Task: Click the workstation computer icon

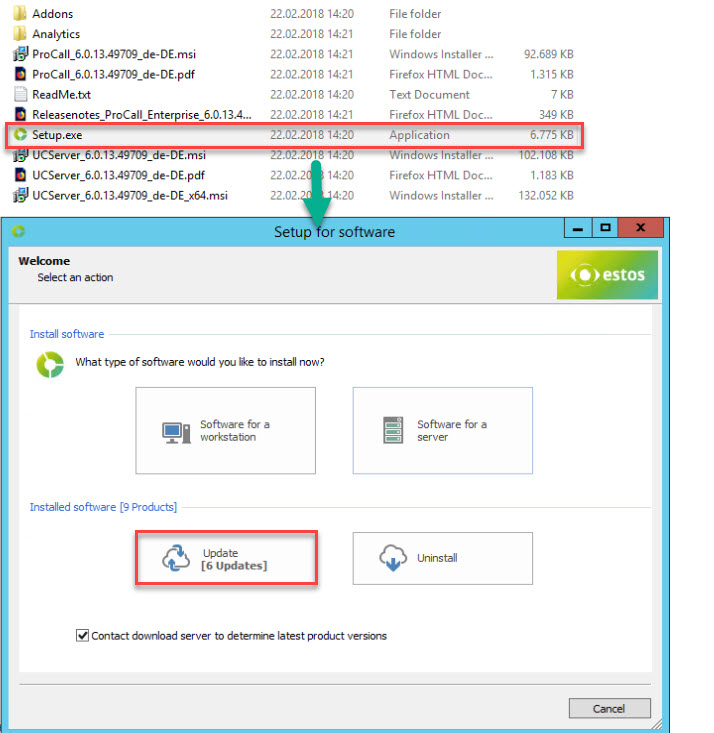Action: (176, 432)
